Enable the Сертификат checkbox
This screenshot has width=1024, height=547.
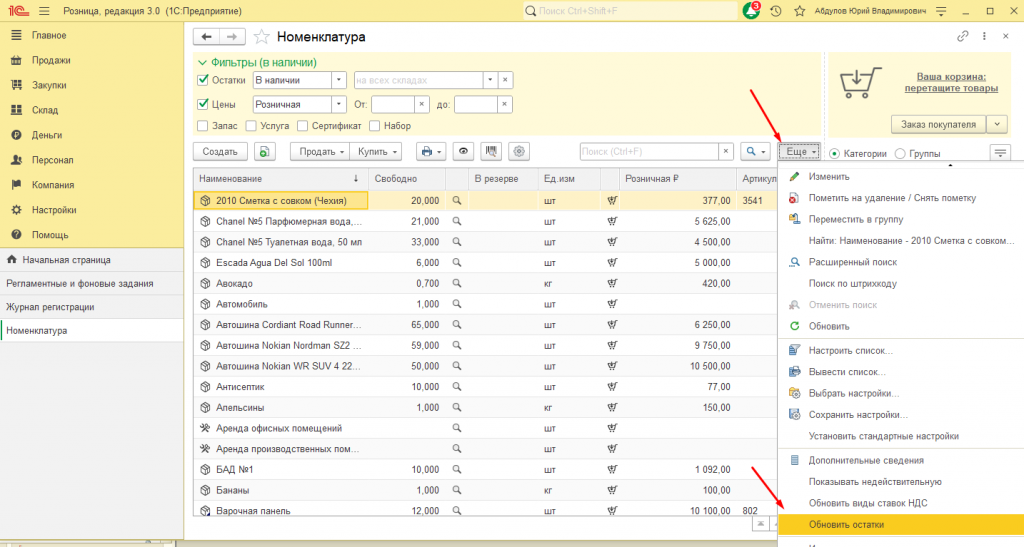(x=302, y=125)
